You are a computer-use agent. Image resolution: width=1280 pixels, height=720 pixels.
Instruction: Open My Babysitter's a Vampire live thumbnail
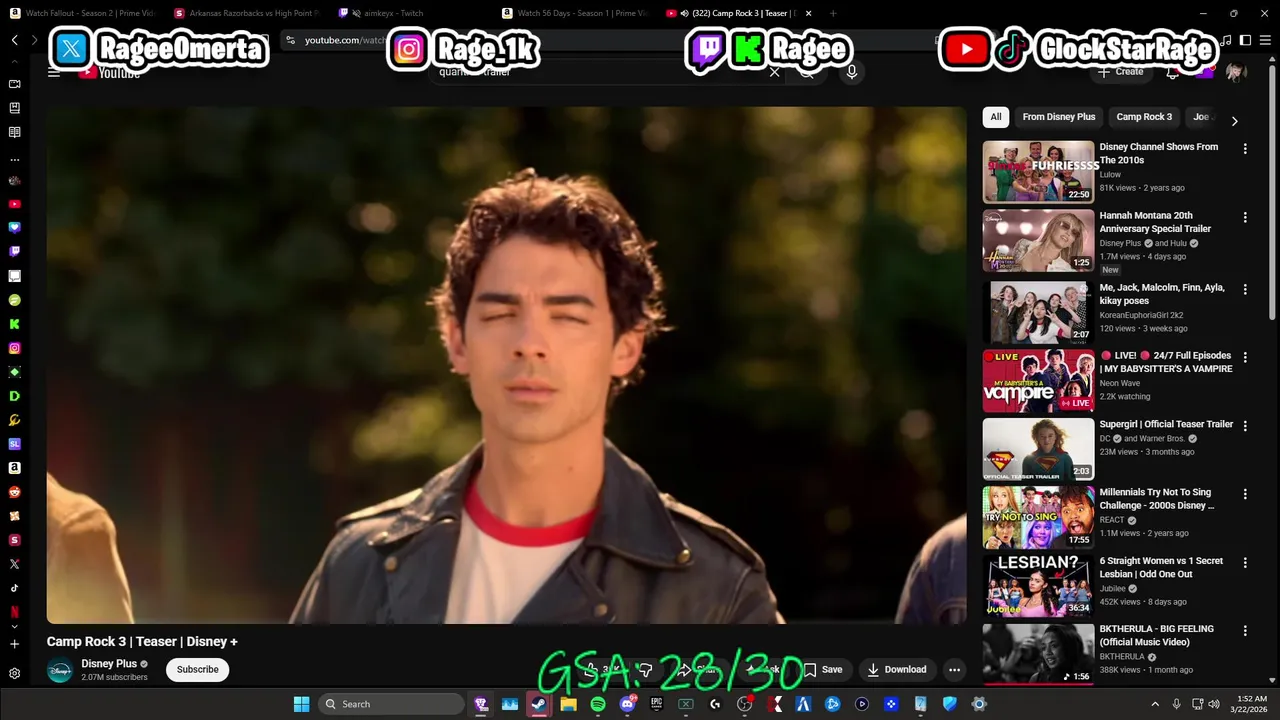click(x=1038, y=380)
